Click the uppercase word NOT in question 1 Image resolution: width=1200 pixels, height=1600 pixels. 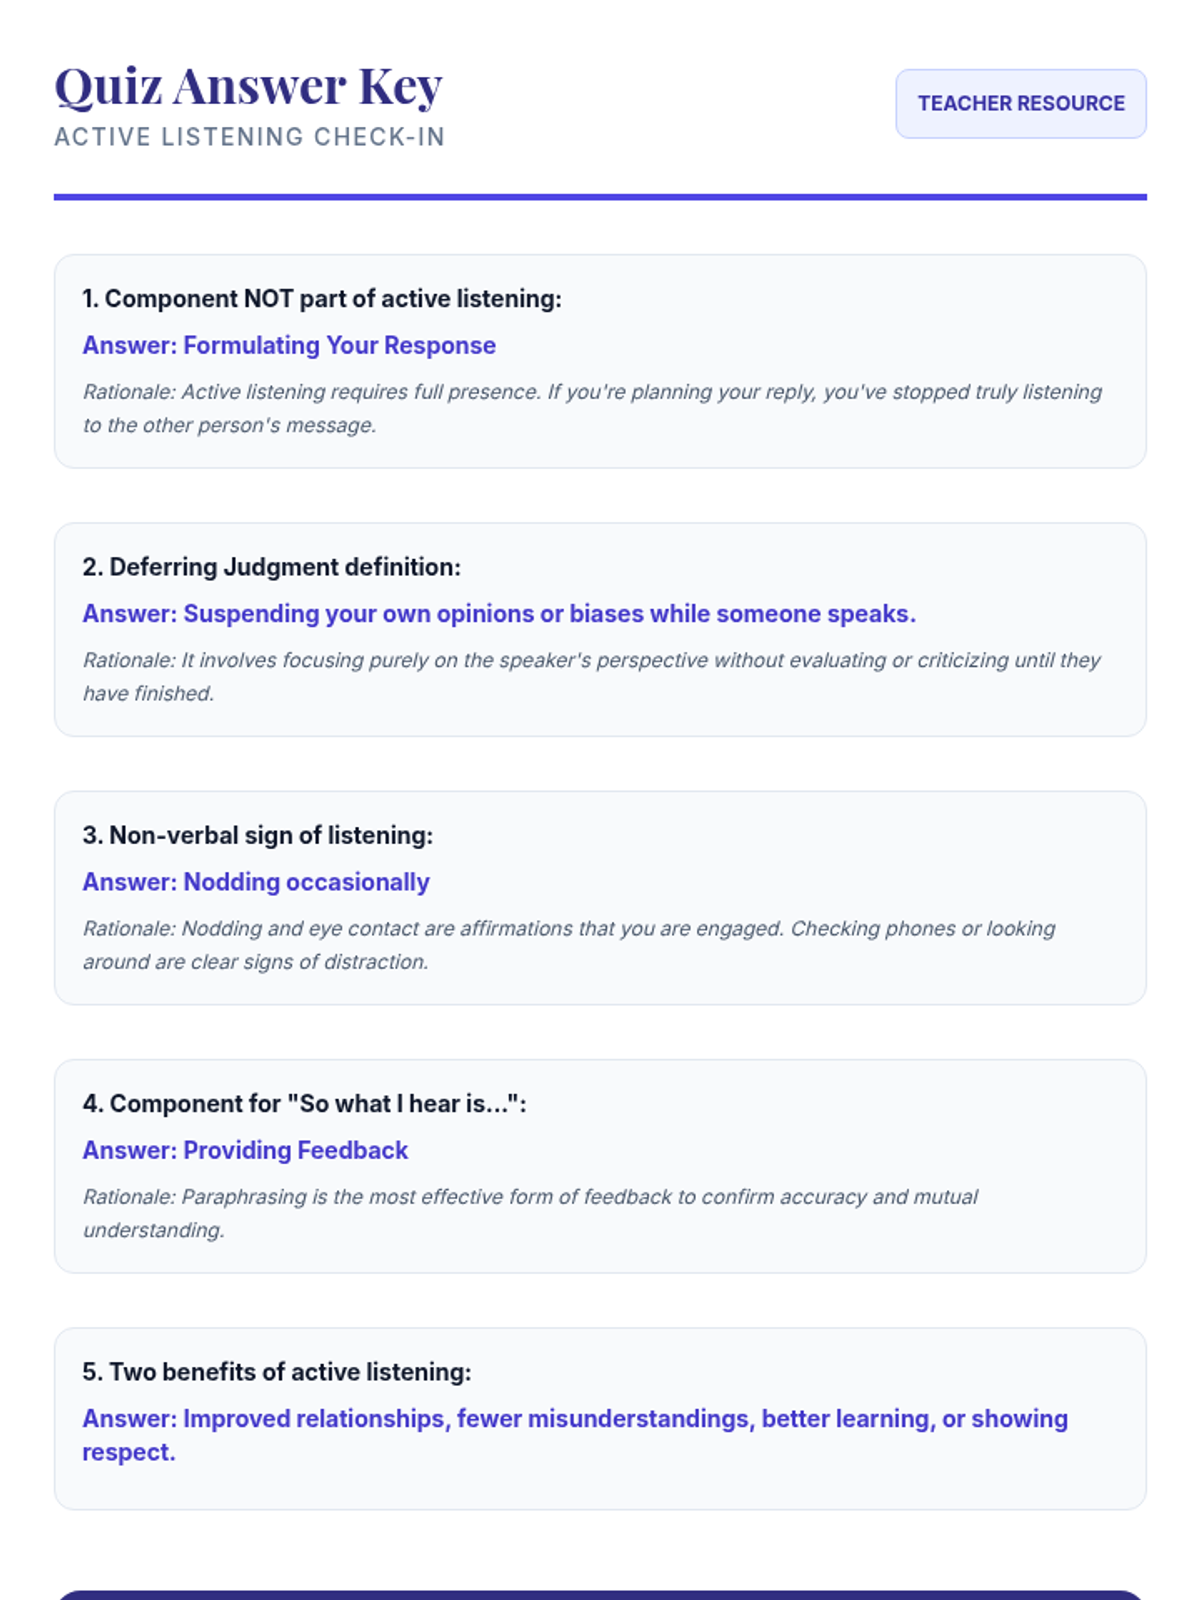pyautogui.click(x=268, y=299)
